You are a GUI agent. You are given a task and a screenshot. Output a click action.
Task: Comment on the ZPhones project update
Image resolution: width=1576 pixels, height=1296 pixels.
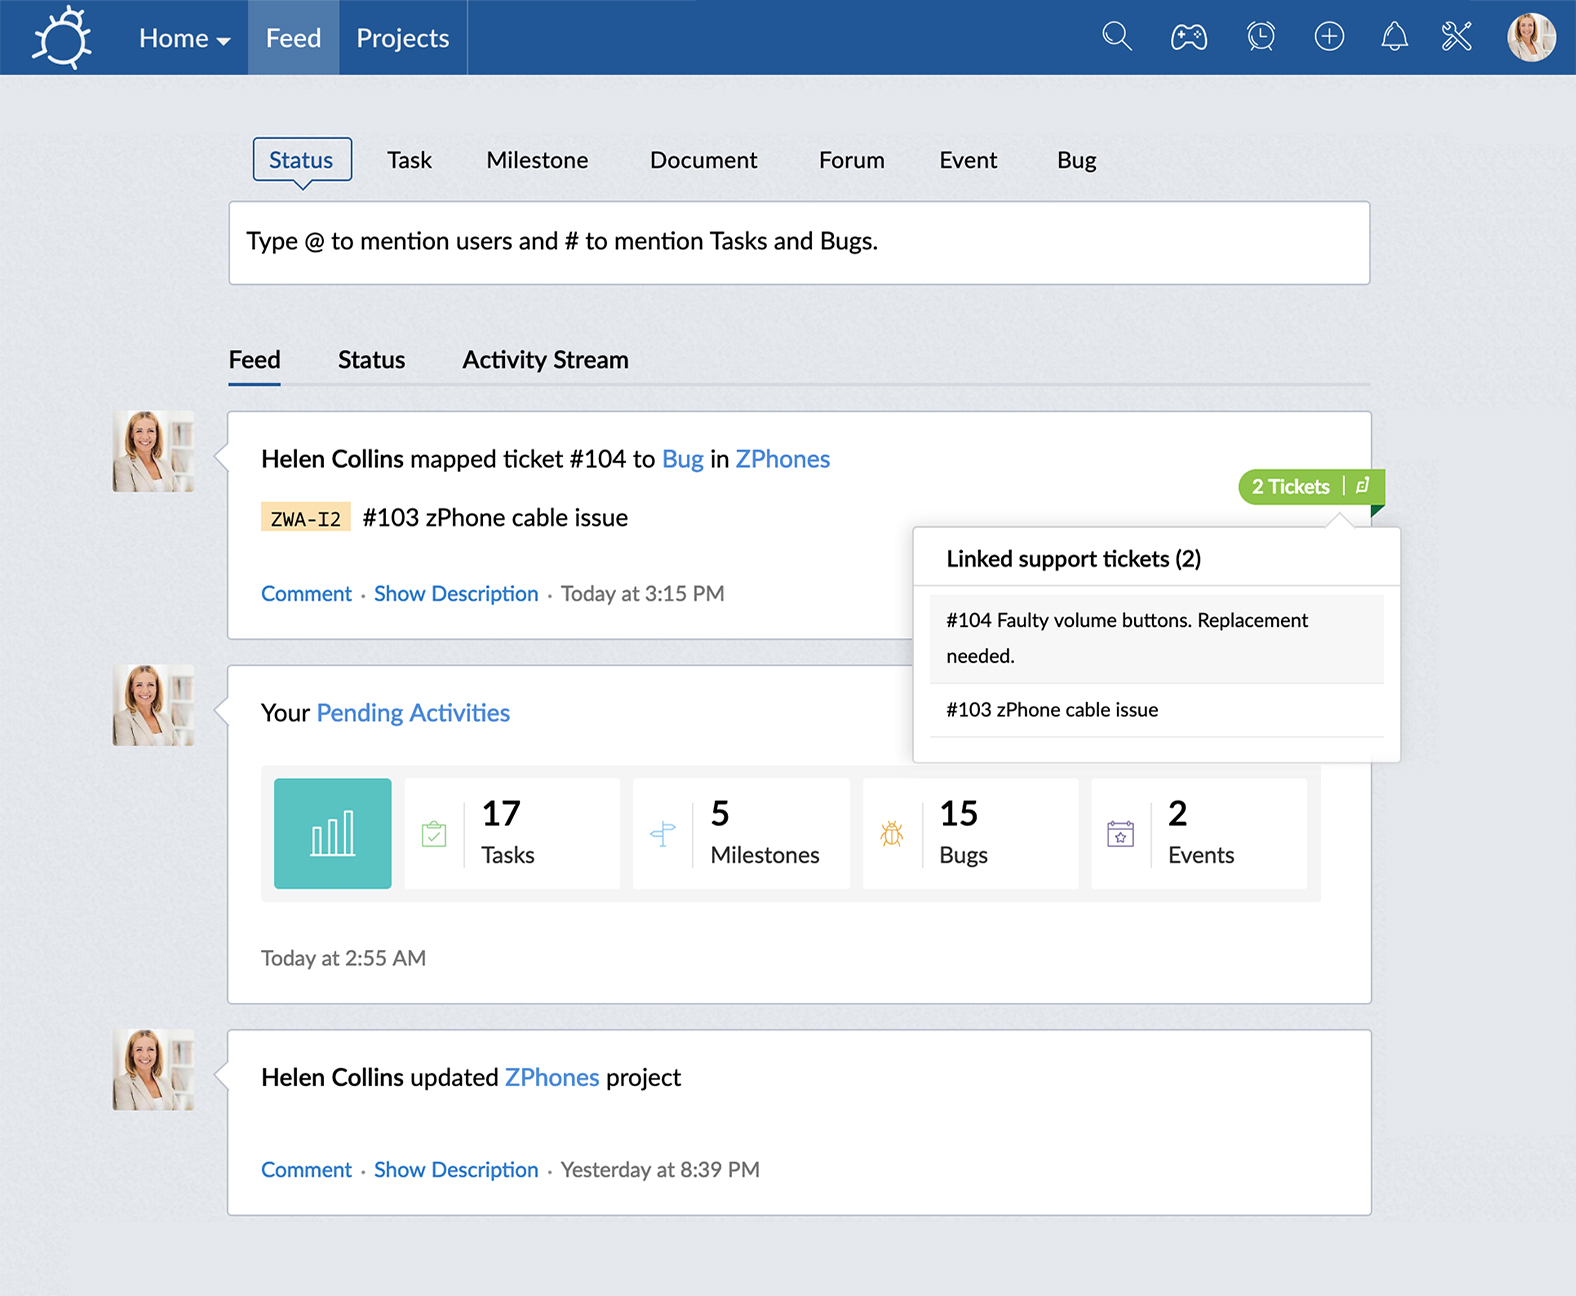[306, 1170]
